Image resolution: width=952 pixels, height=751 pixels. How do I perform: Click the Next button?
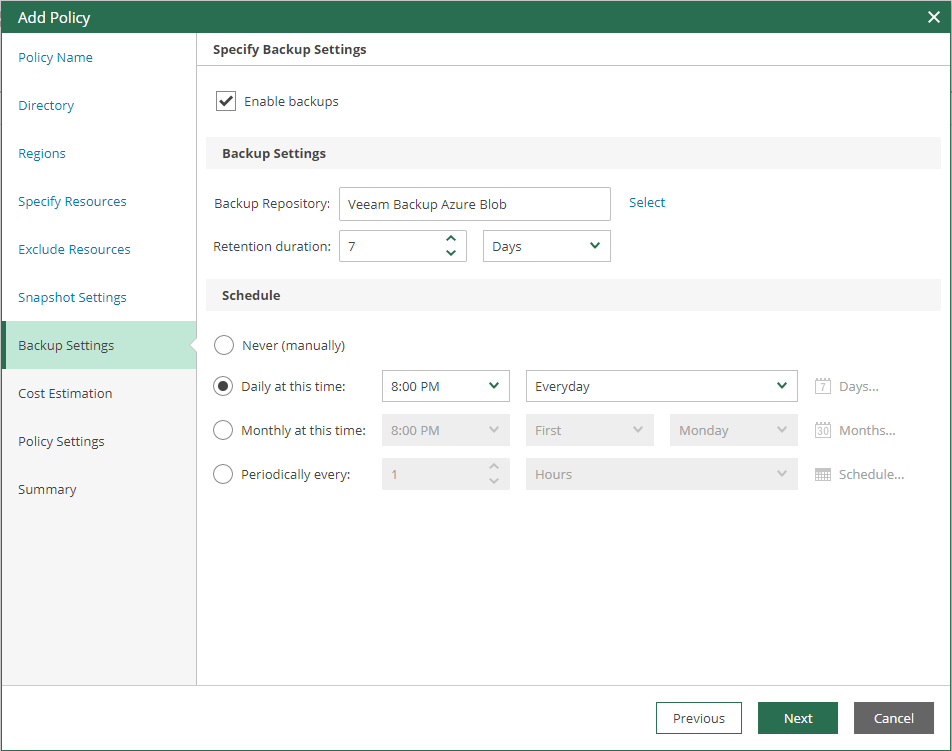pyautogui.click(x=797, y=718)
